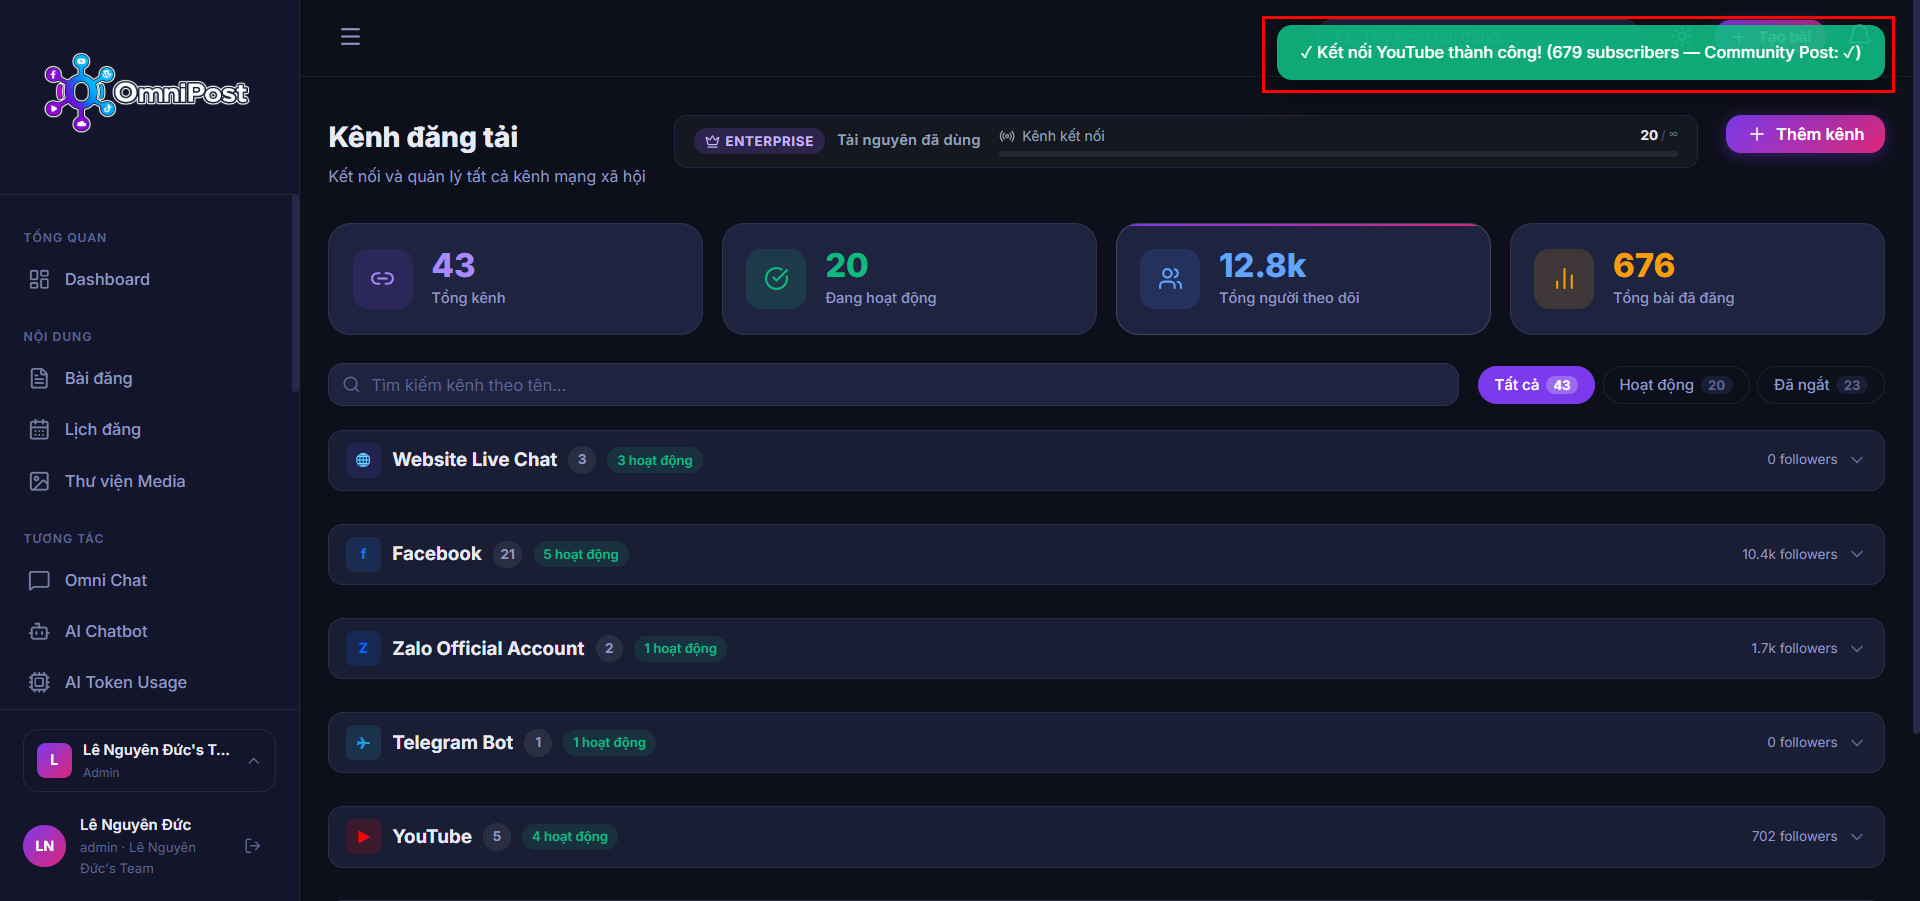
Task: Click the AI Chatbot robot icon
Action: (x=39, y=631)
